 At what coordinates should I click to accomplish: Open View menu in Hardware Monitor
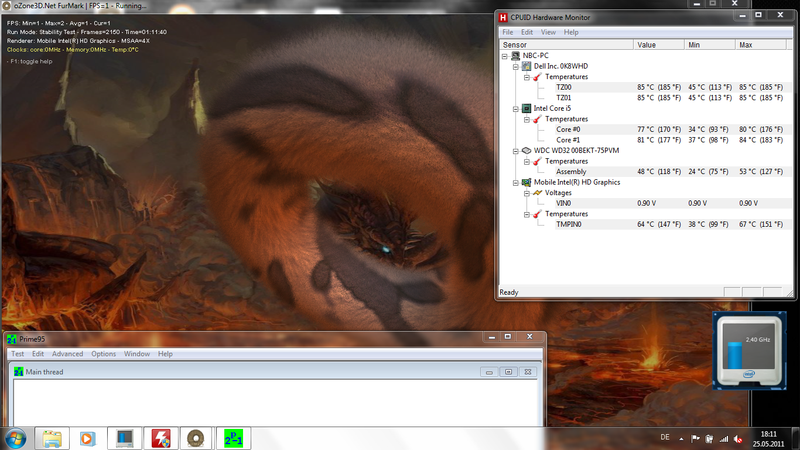[x=548, y=32]
